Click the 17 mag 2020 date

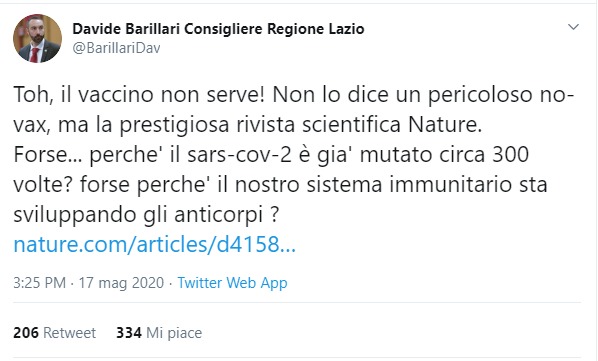coord(121,283)
